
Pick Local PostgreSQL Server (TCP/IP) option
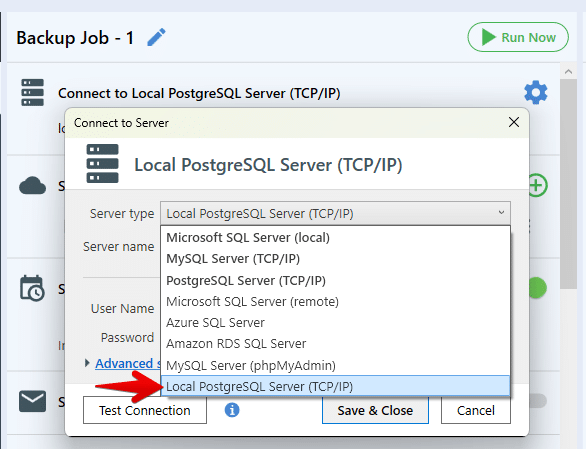(335, 386)
